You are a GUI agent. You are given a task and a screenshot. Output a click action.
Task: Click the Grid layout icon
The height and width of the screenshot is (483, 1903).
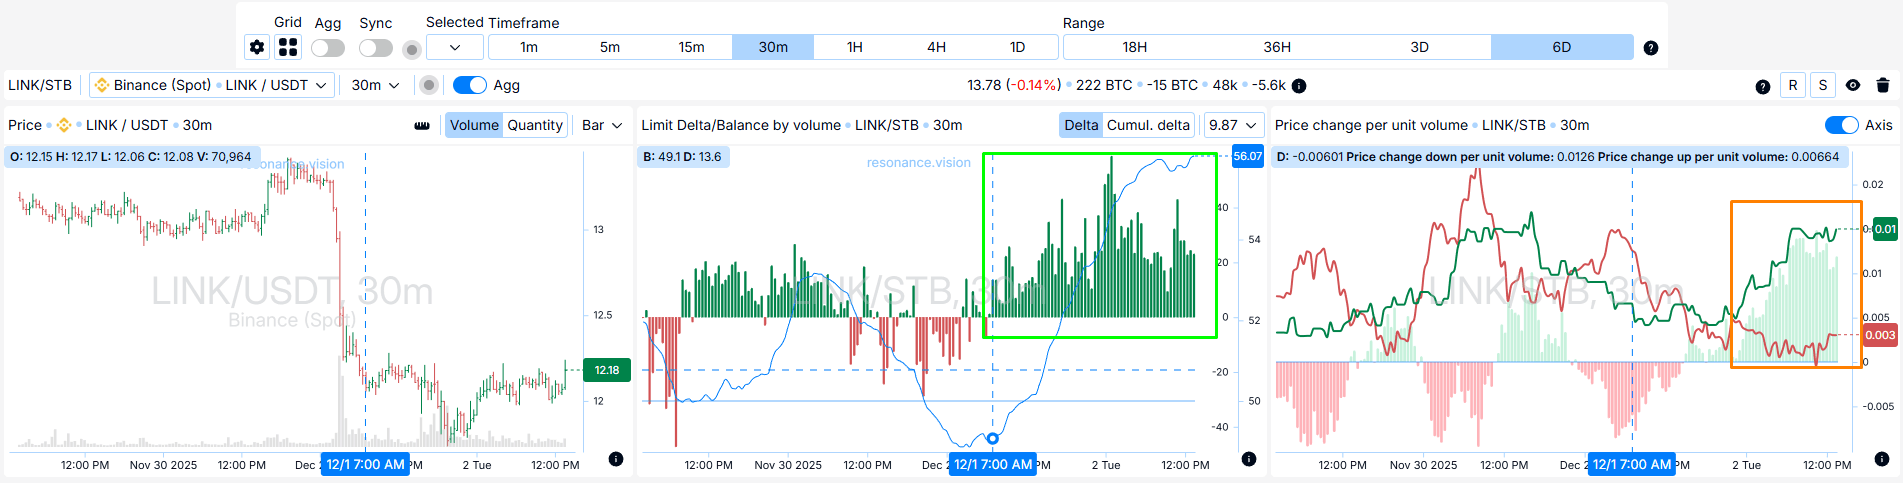(288, 47)
